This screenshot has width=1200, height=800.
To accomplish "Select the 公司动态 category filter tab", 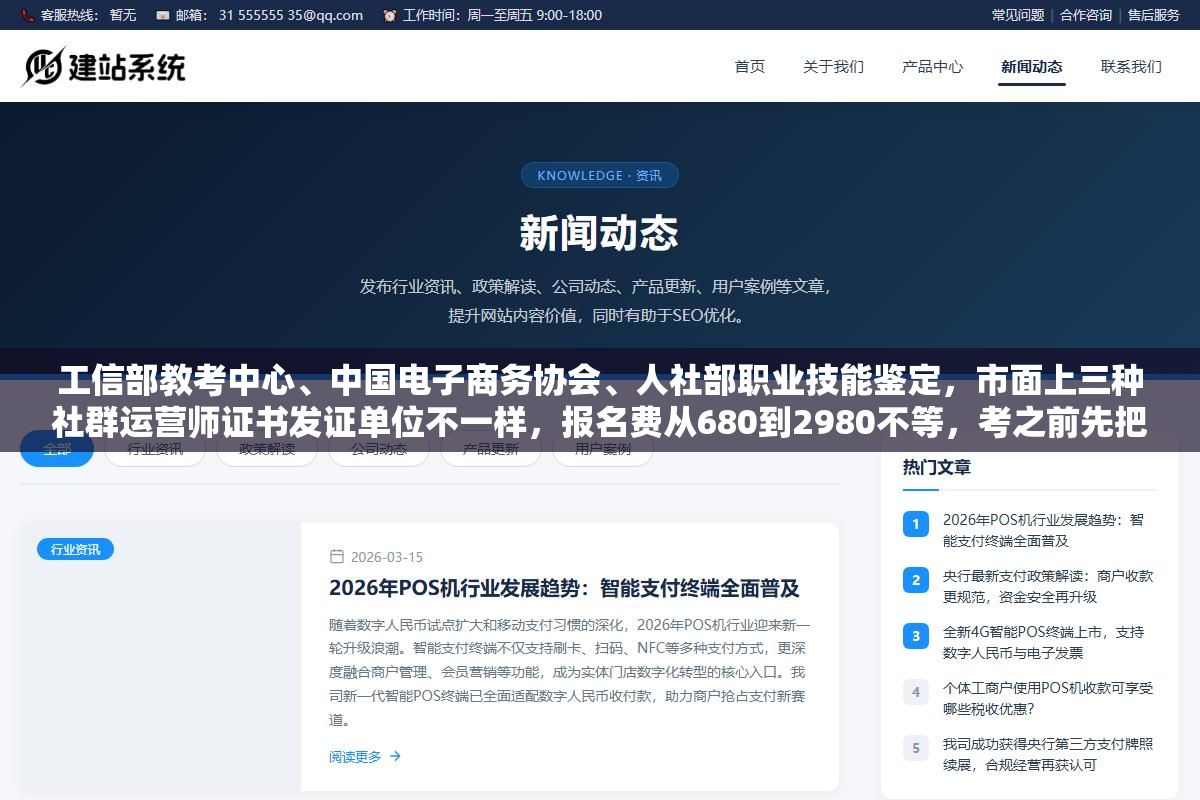I will click(379, 449).
